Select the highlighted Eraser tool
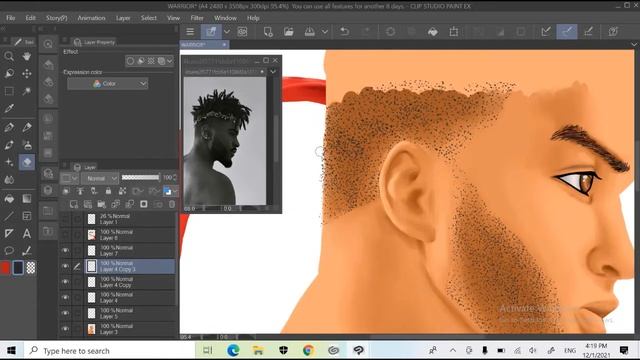Screen dimensions: 640x360 click(27, 162)
